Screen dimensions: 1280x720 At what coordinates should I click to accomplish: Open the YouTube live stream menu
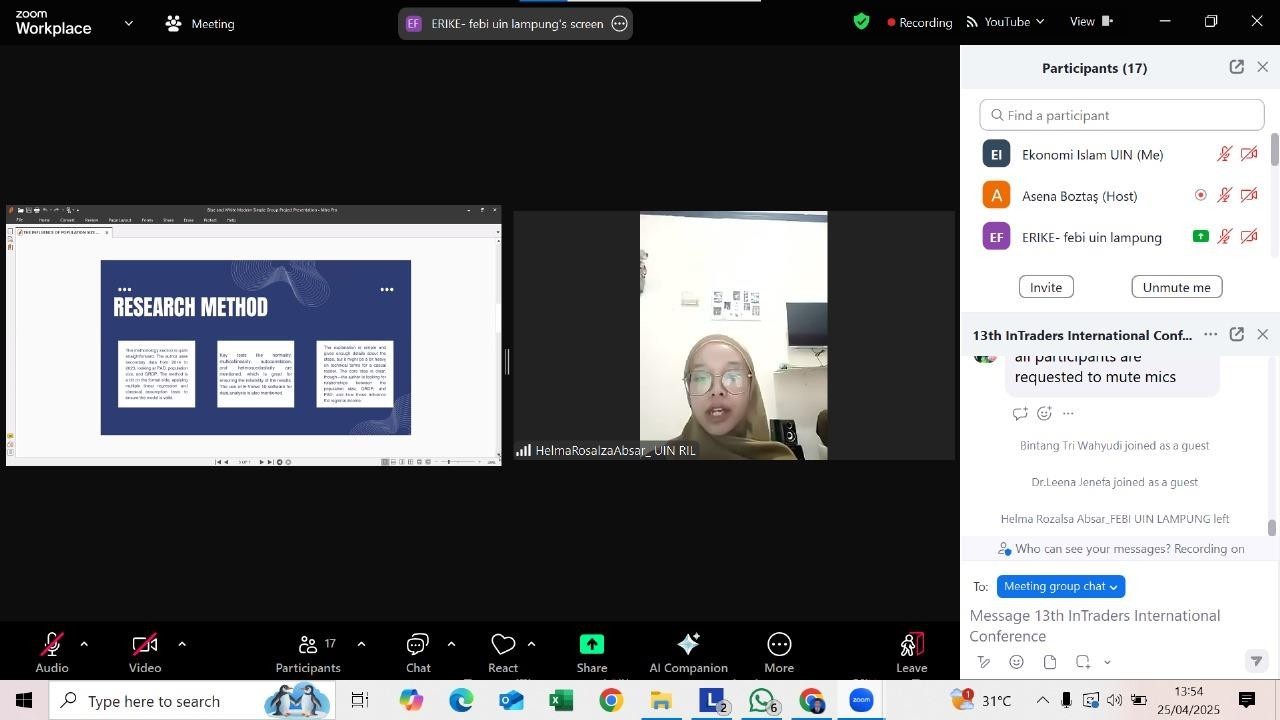pyautogui.click(x=1005, y=21)
